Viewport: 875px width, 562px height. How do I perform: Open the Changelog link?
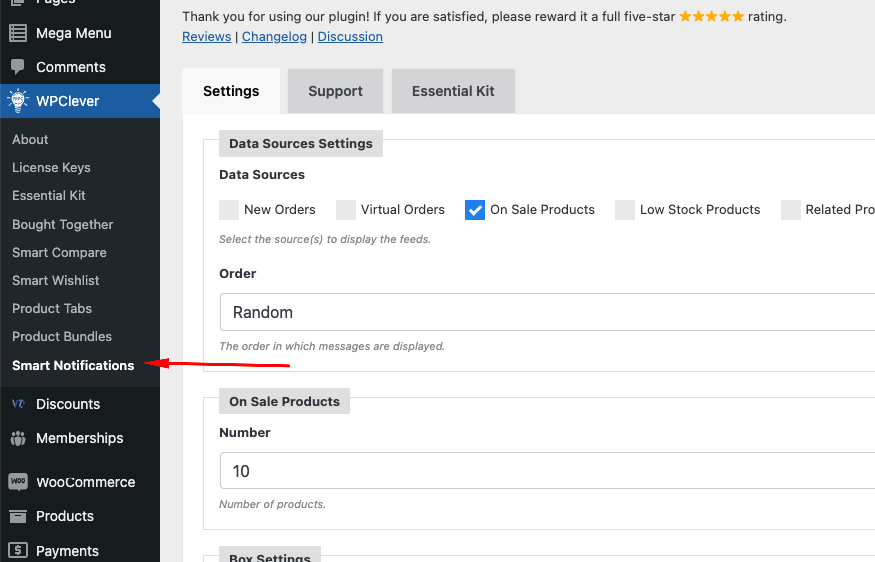(x=274, y=37)
